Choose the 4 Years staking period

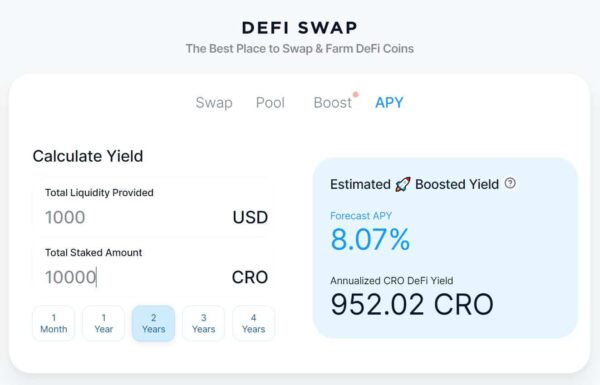click(253, 323)
